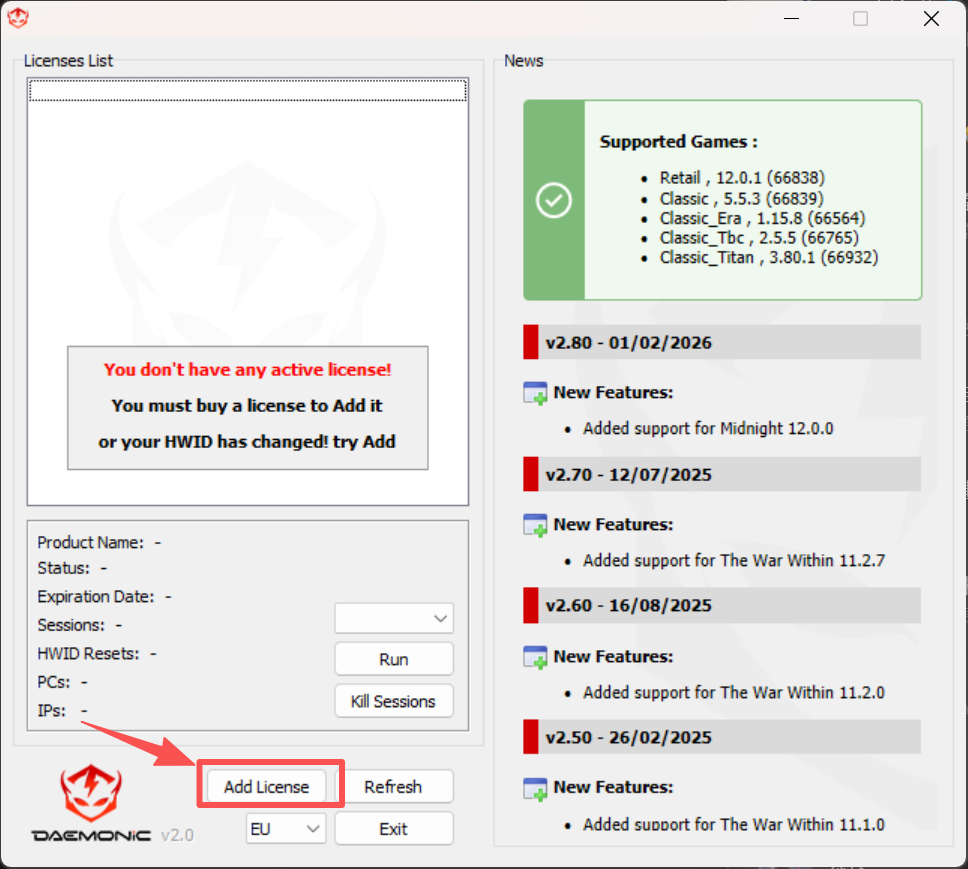Click the v2.60 - 16/08/2025 header
Image resolution: width=968 pixels, height=869 pixels.
tap(722, 605)
